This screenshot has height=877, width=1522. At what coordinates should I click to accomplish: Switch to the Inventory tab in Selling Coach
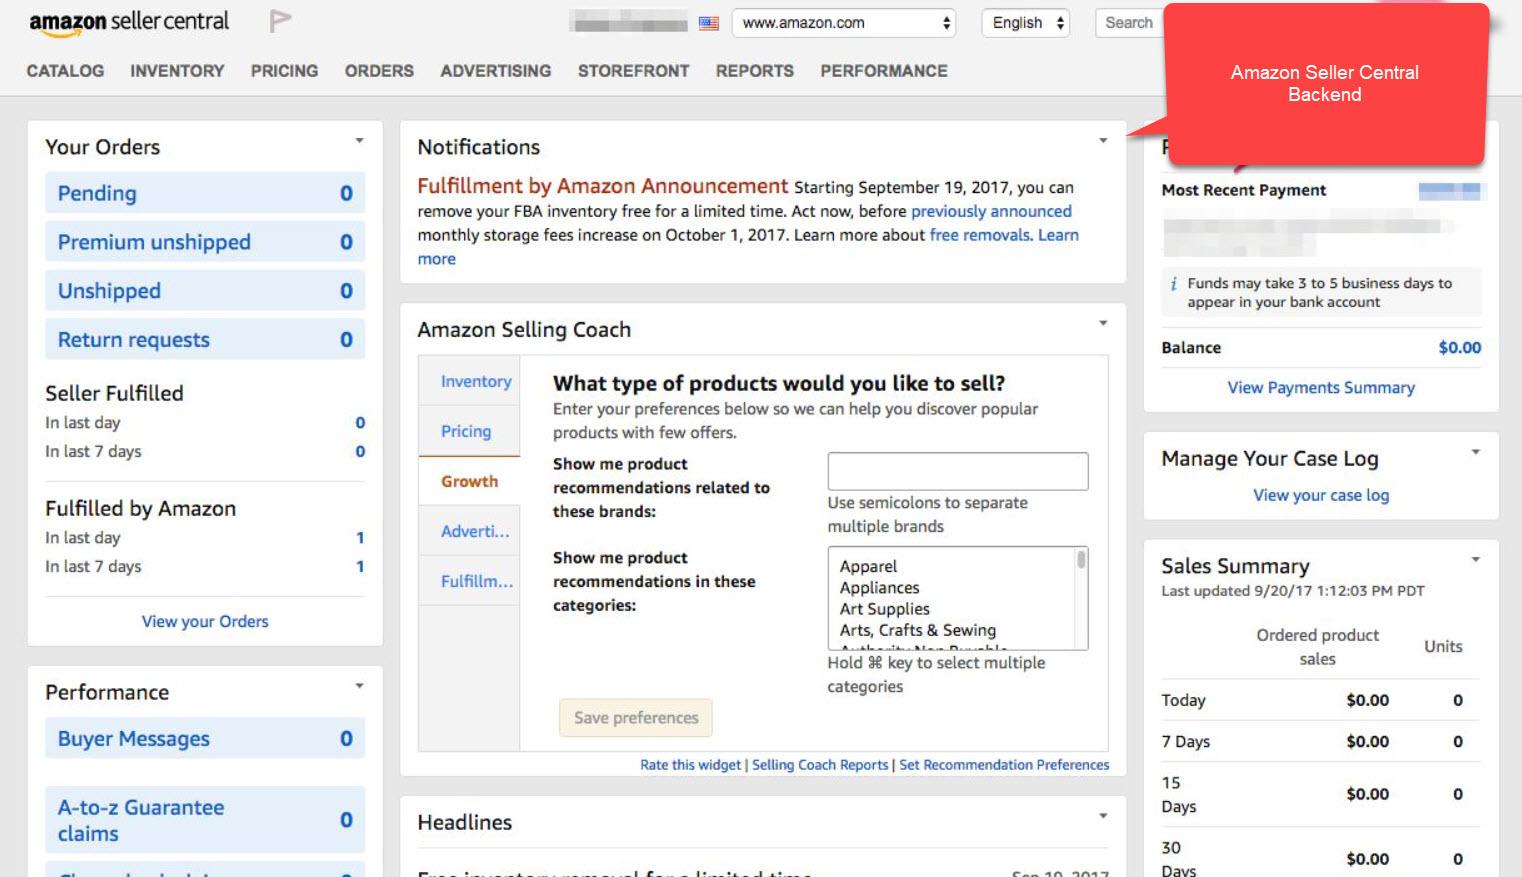475,381
